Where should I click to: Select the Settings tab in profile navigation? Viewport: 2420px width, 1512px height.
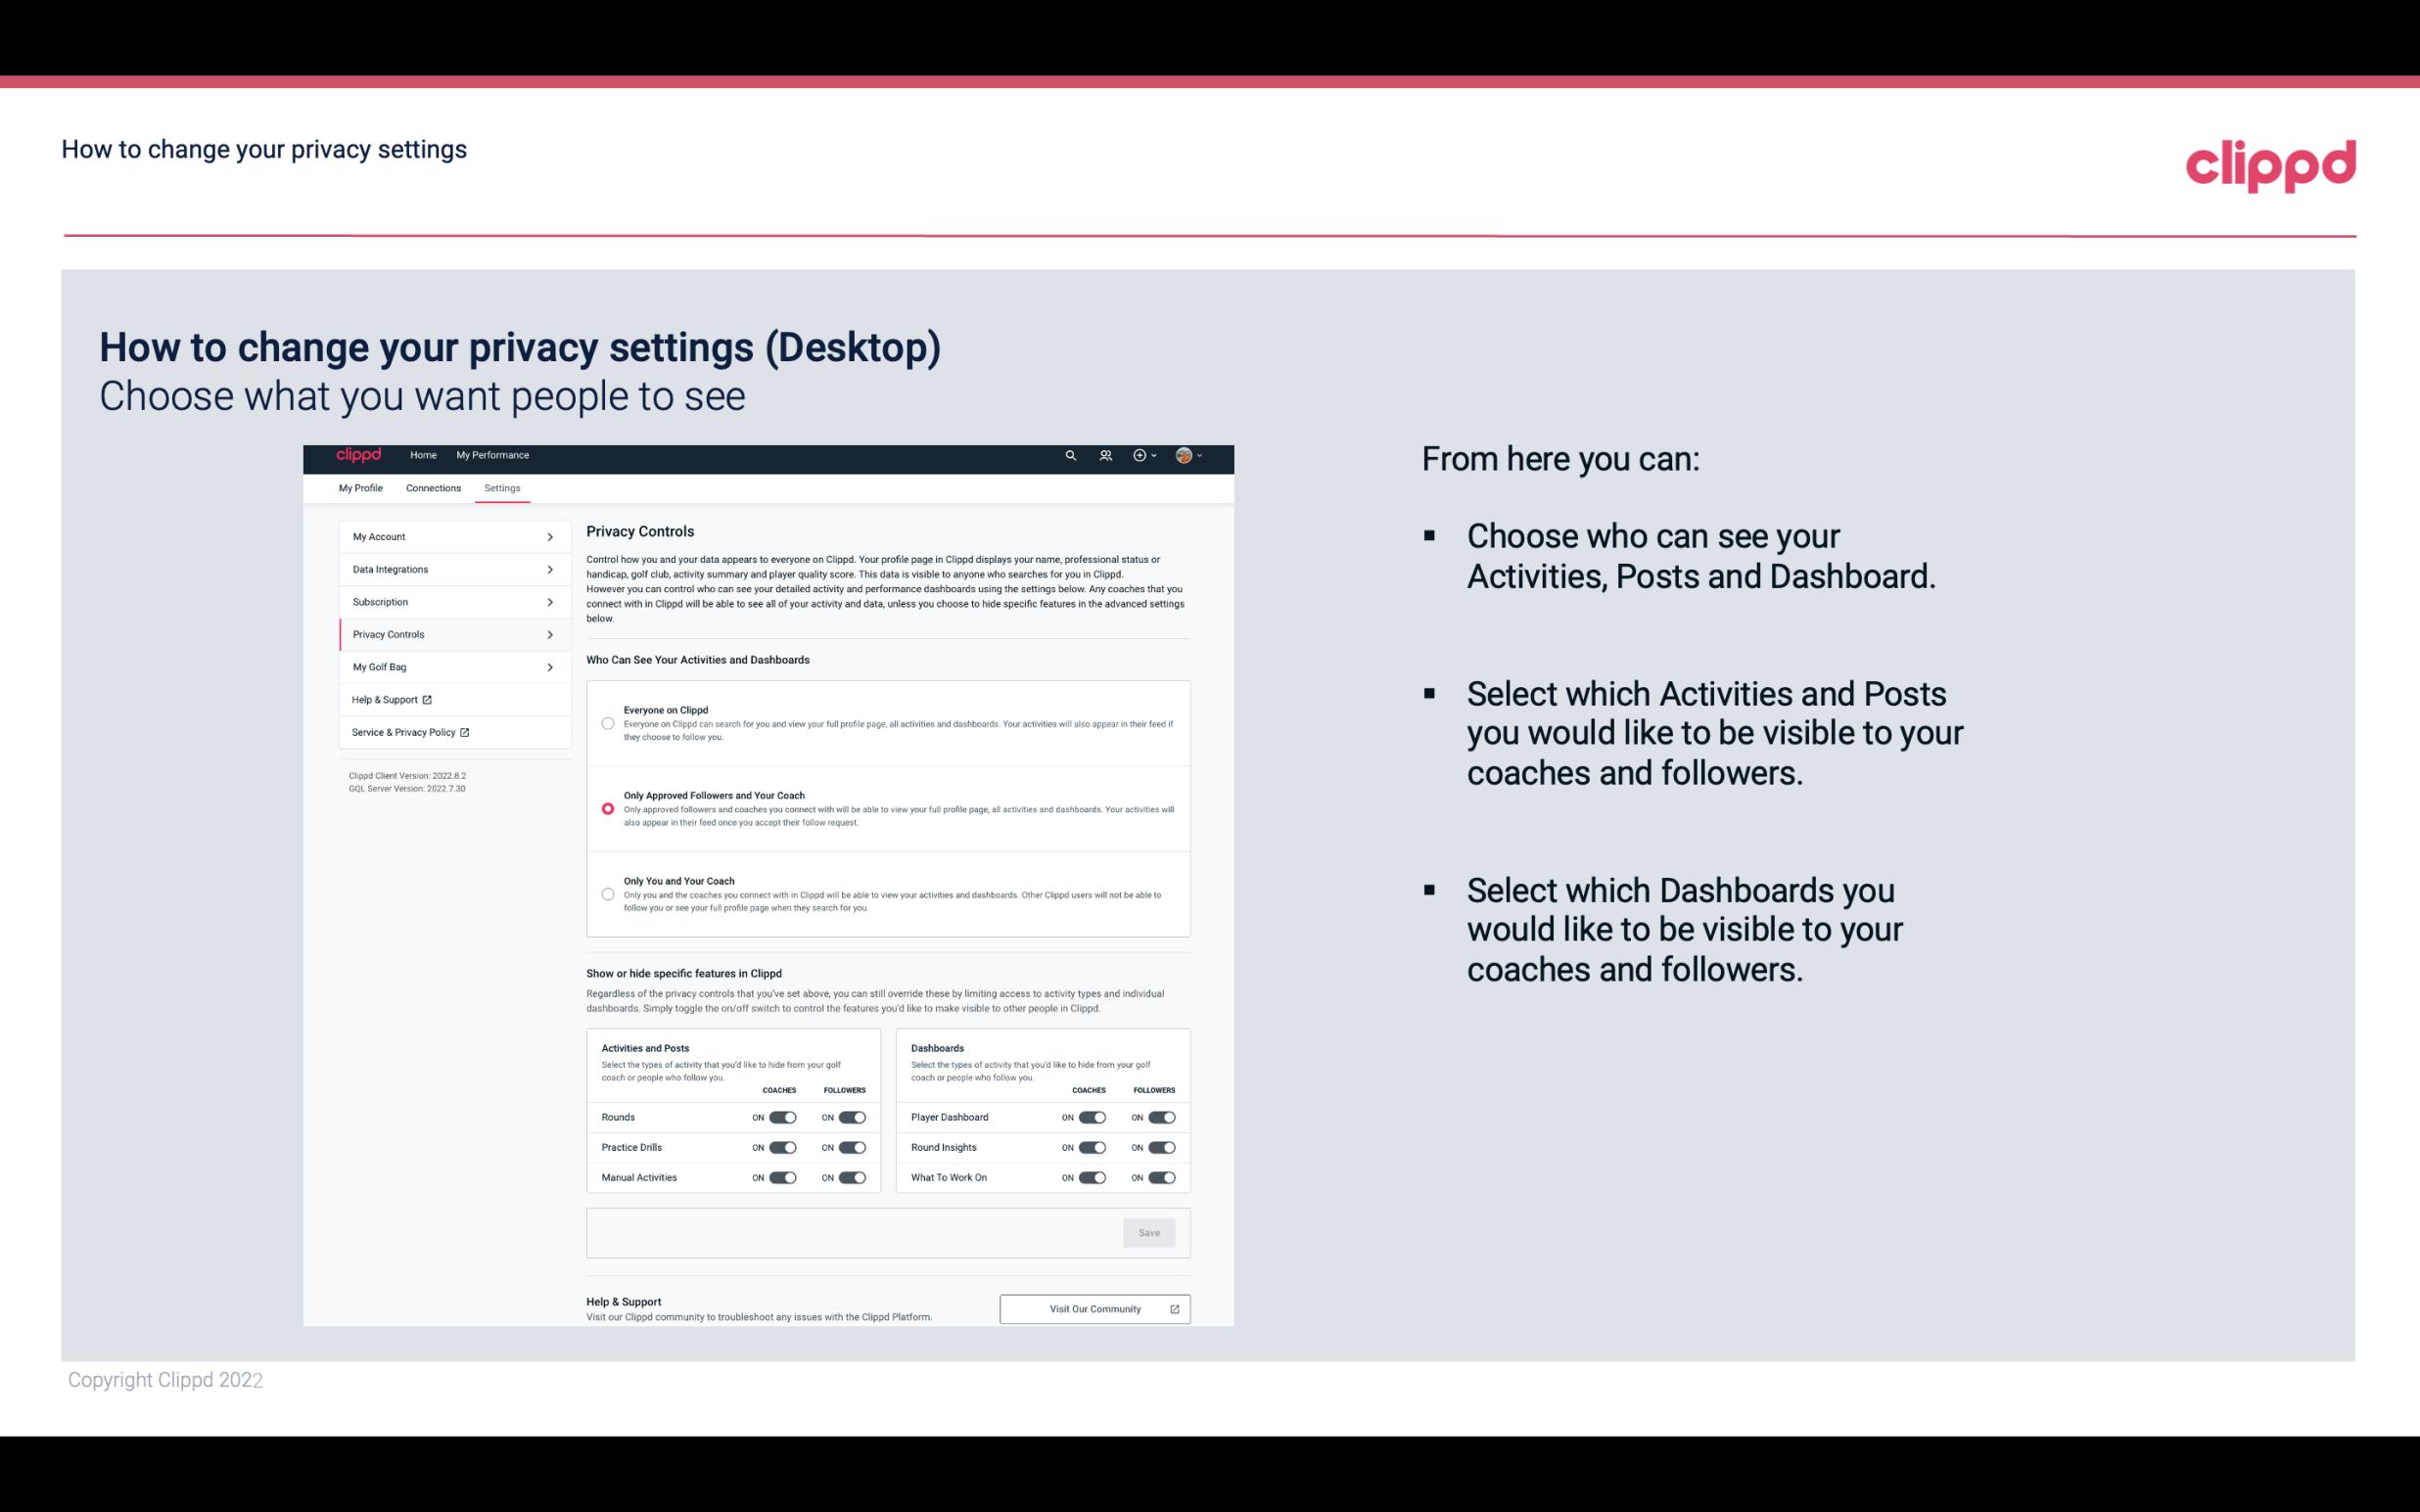500,487
